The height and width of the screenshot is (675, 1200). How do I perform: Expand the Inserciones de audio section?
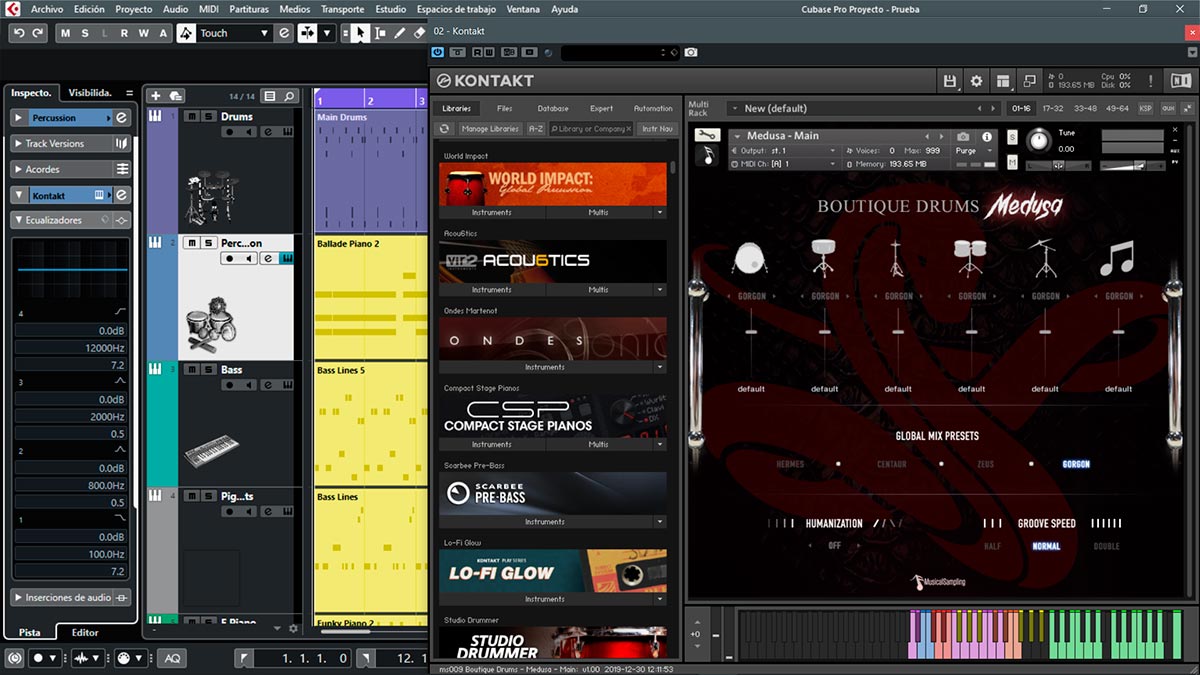click(x=19, y=598)
